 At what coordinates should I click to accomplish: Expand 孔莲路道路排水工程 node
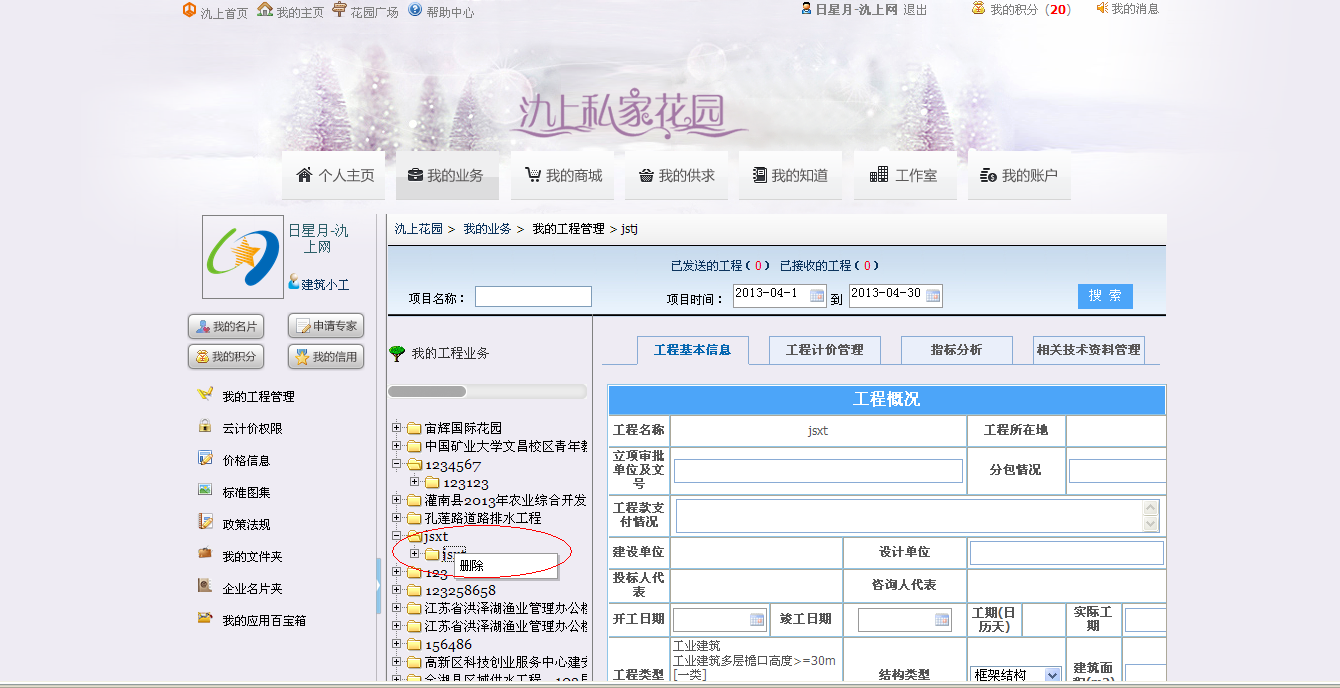(397, 518)
